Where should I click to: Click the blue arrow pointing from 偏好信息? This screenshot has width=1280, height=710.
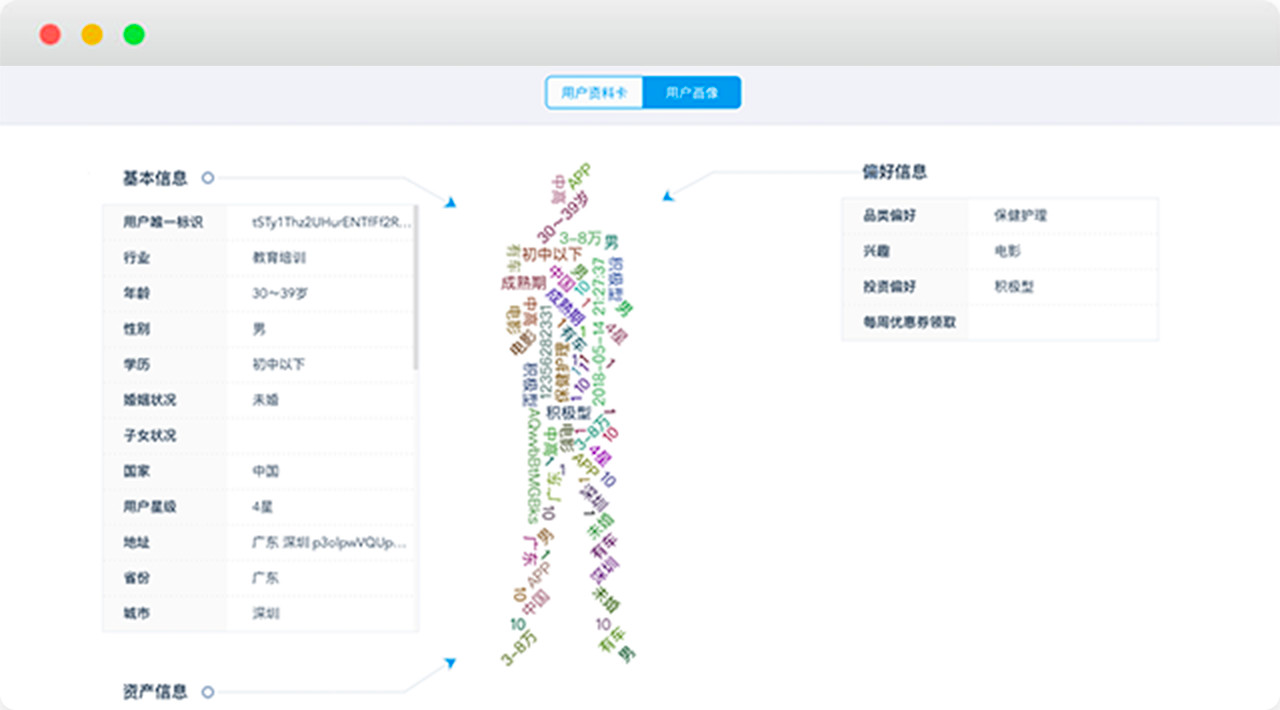(x=668, y=196)
